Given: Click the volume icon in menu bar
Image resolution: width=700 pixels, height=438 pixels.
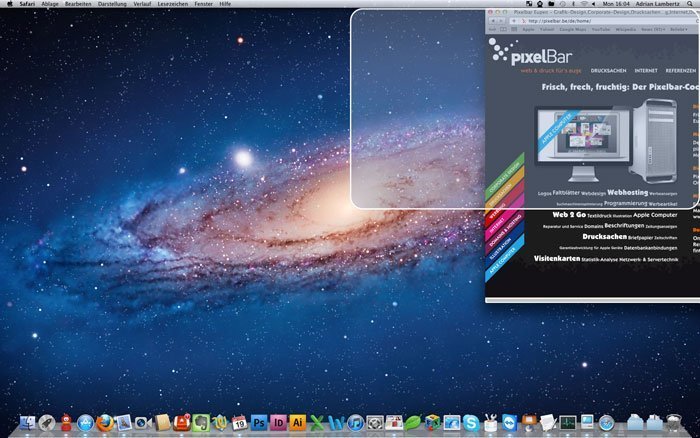Looking at the screenshot, I should click(594, 4).
